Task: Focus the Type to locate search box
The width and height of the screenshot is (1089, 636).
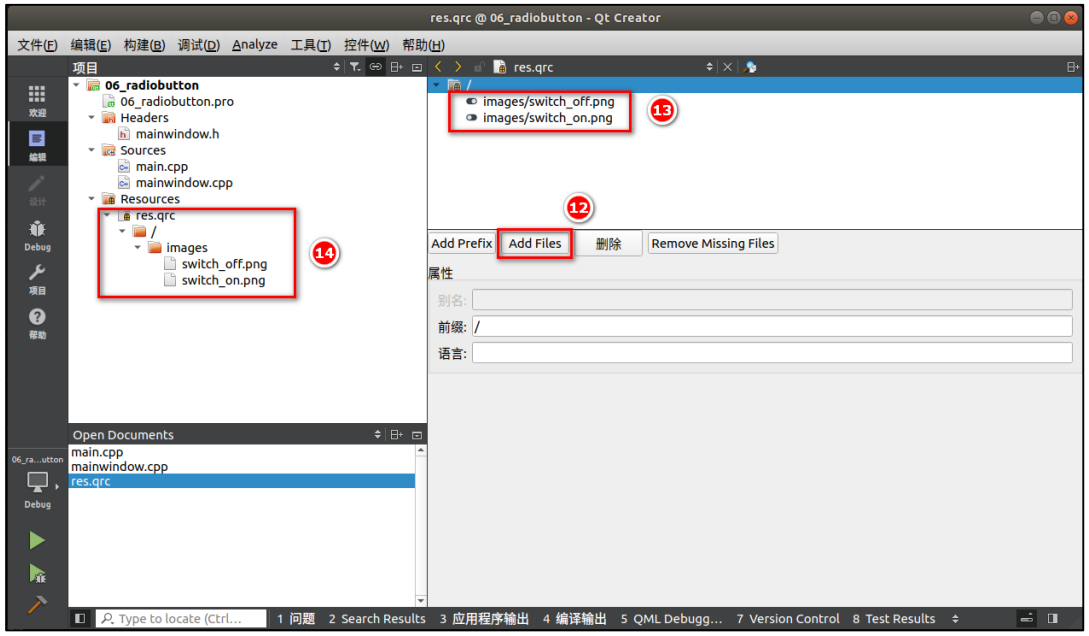Action: 182,618
